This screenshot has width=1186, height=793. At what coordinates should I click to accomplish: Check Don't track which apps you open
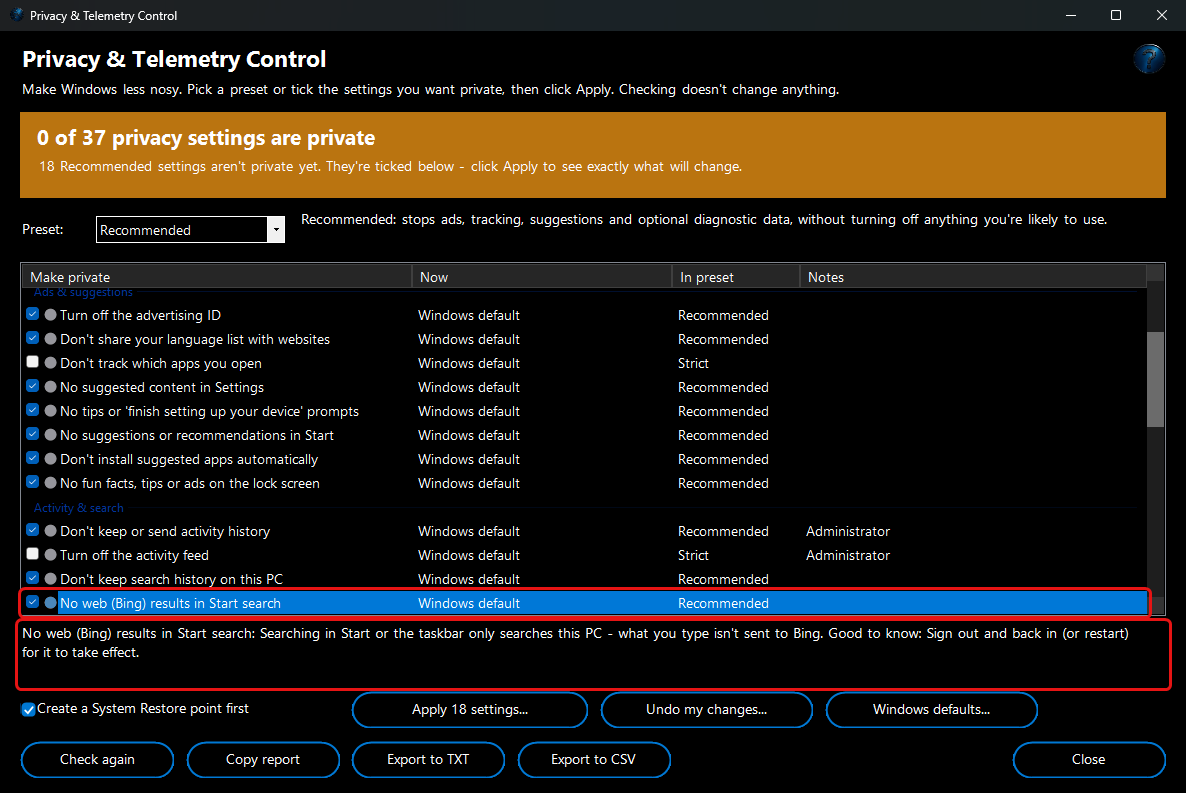[x=33, y=362]
